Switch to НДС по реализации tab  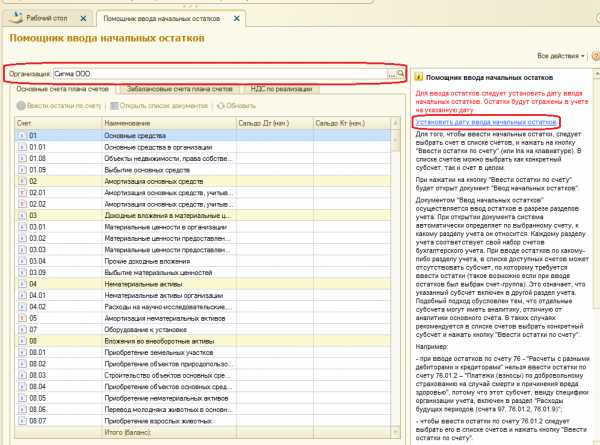click(x=281, y=89)
